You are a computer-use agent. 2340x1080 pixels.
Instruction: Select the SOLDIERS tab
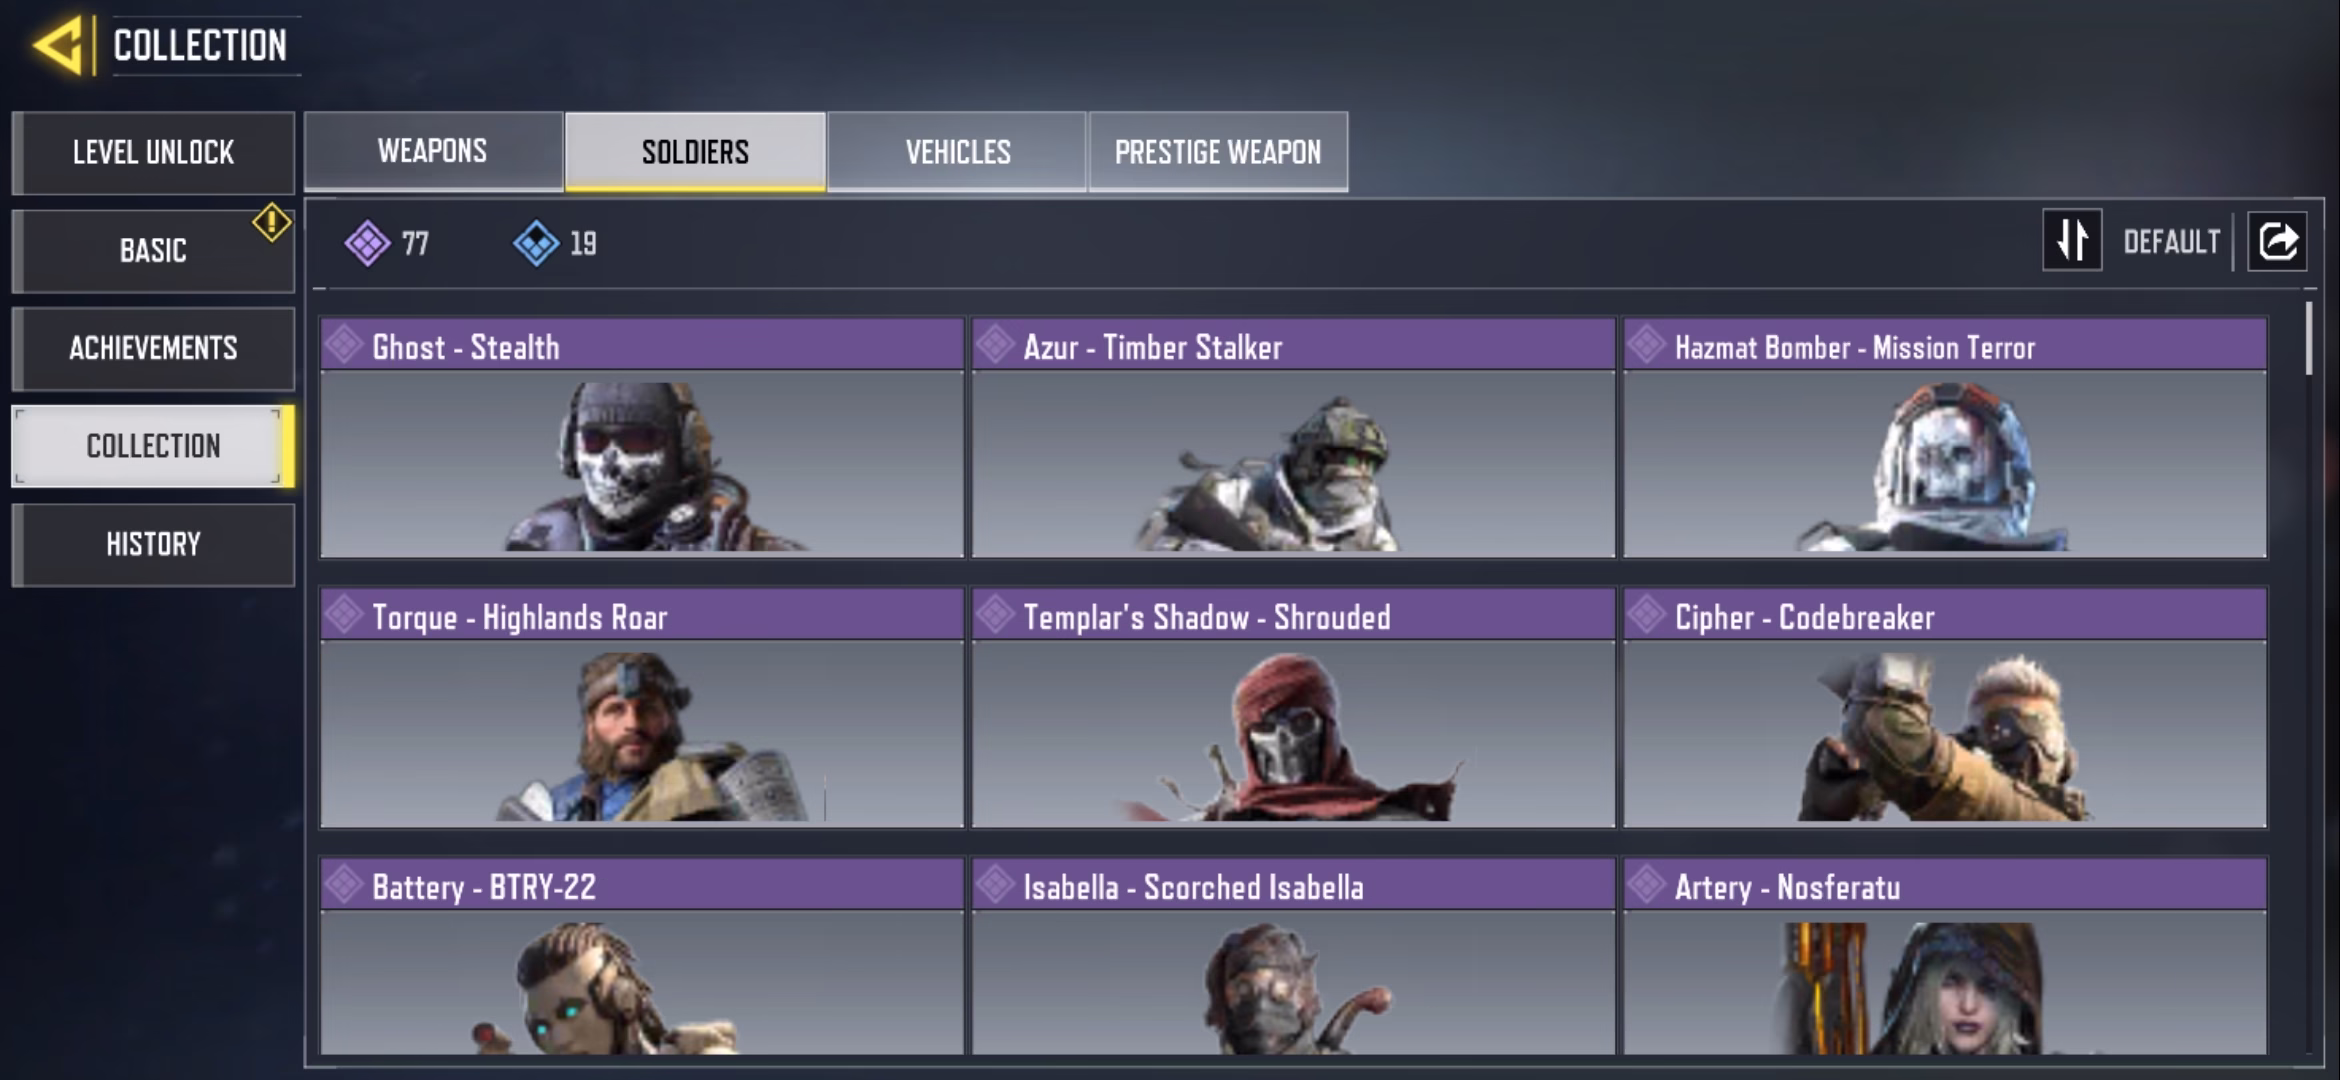695,151
